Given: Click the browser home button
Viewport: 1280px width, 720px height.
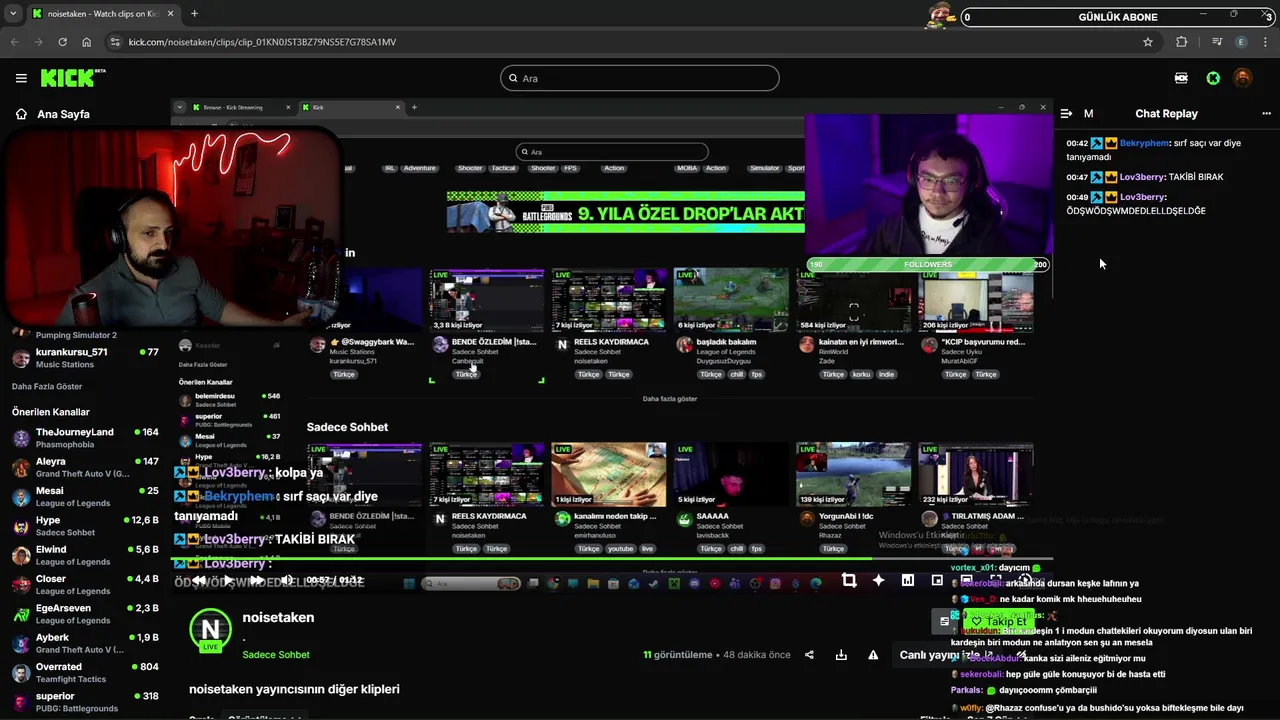Looking at the screenshot, I should tap(87, 42).
